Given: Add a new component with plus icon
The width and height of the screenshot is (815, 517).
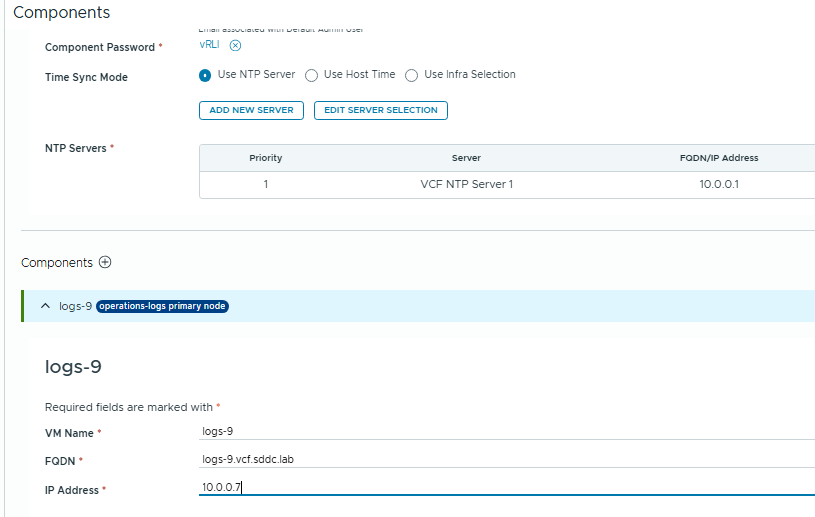Looking at the screenshot, I should [x=105, y=262].
